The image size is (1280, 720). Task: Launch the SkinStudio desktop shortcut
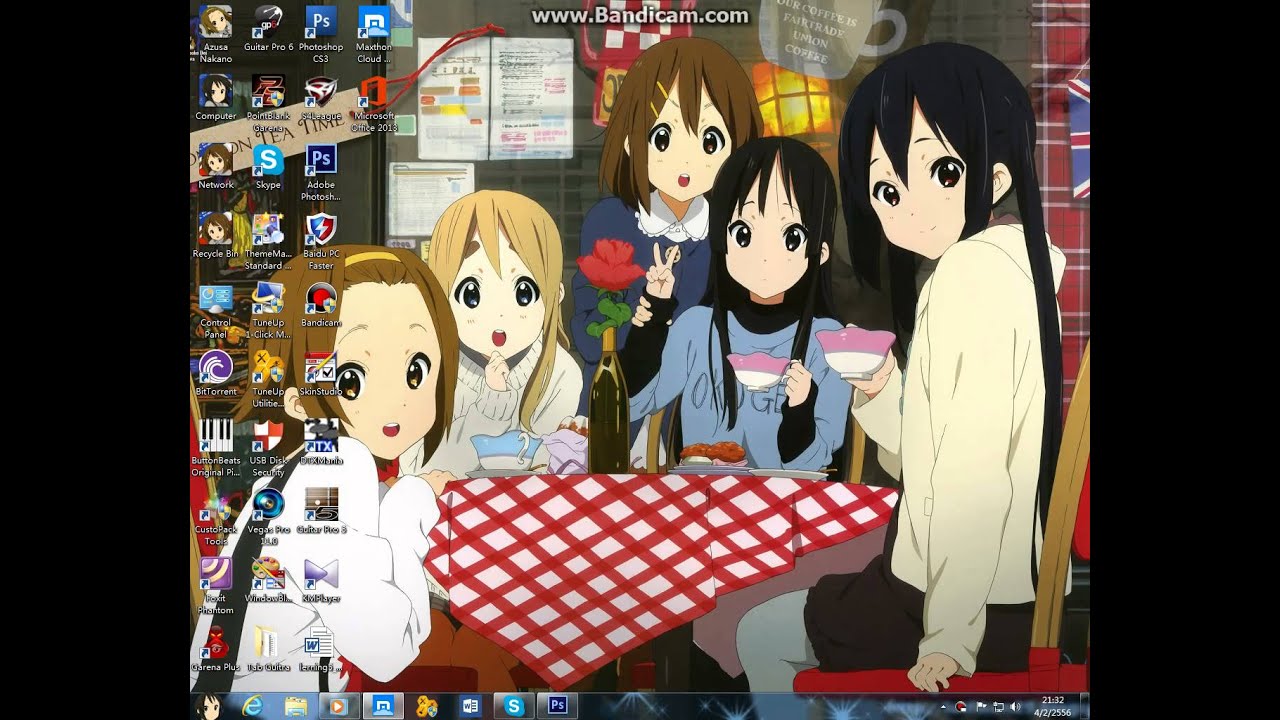pos(321,373)
